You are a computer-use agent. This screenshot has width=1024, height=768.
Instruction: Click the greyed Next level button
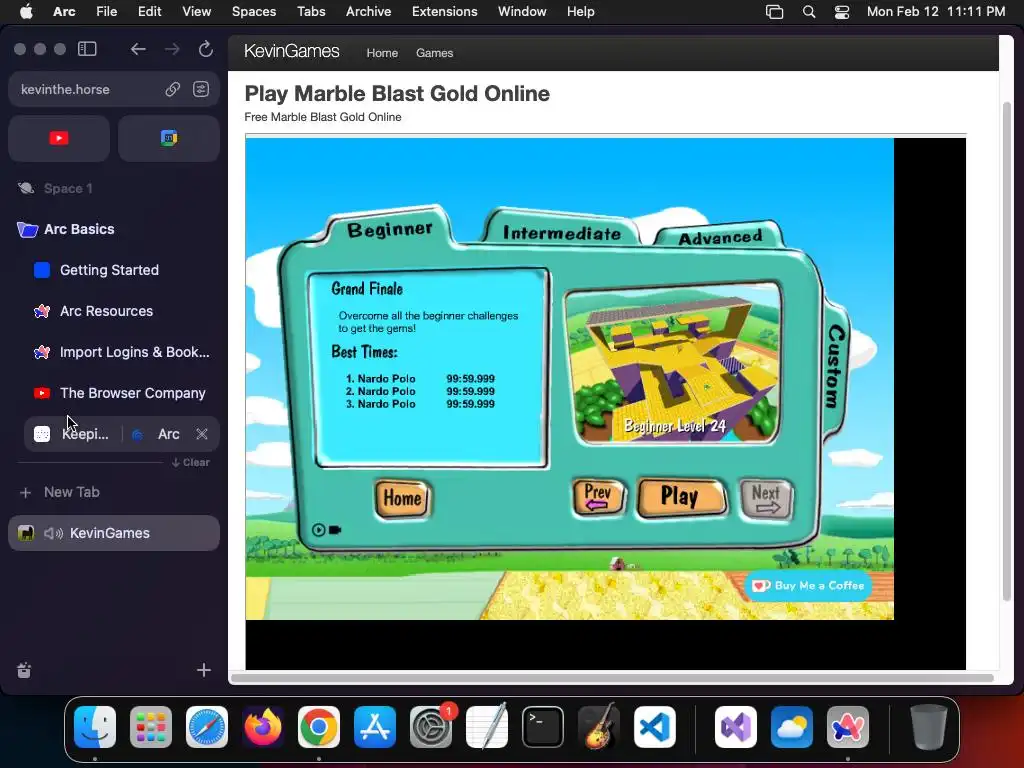click(765, 498)
